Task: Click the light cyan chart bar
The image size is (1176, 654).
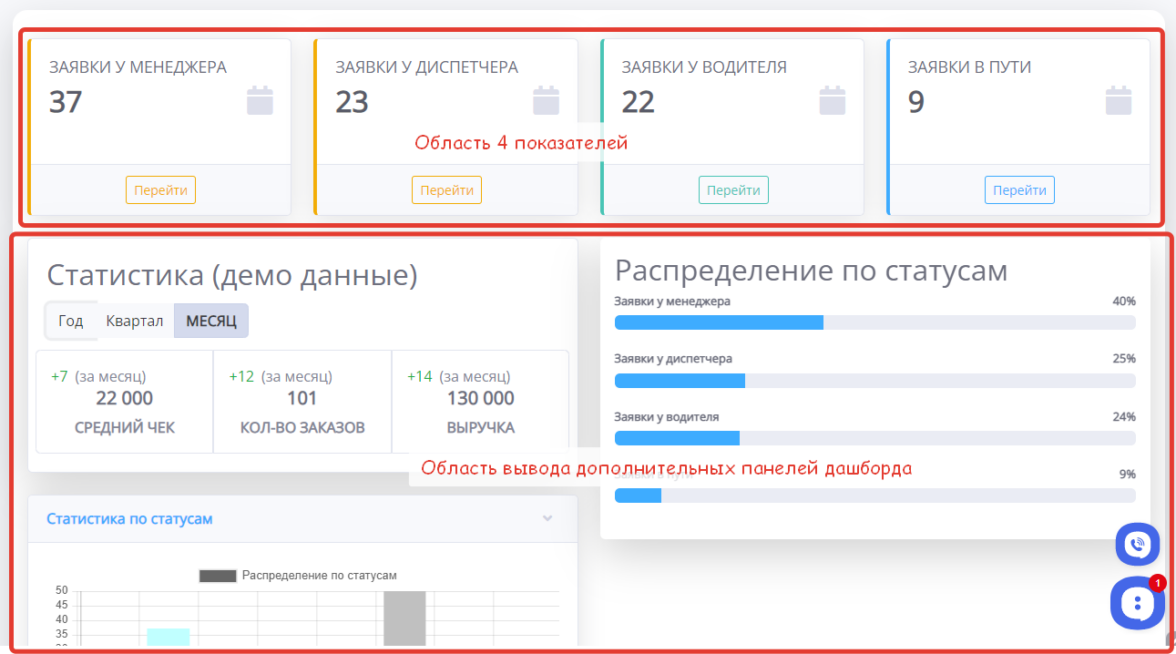Action: point(168,637)
